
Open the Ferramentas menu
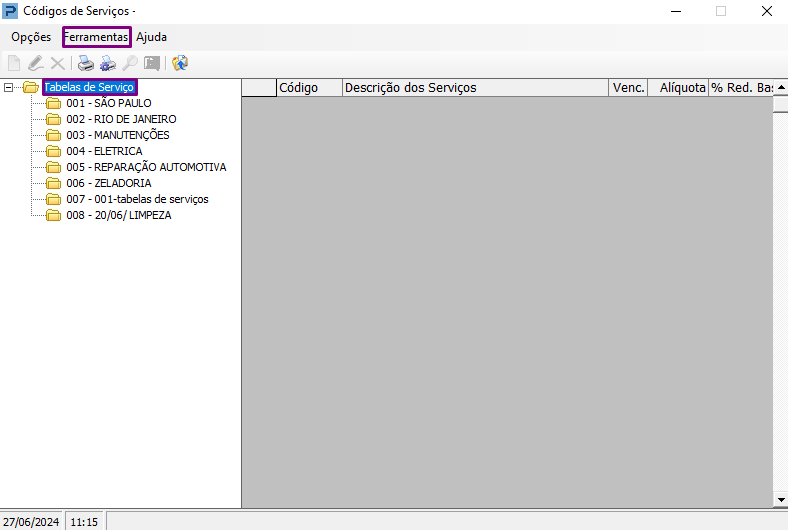(96, 37)
